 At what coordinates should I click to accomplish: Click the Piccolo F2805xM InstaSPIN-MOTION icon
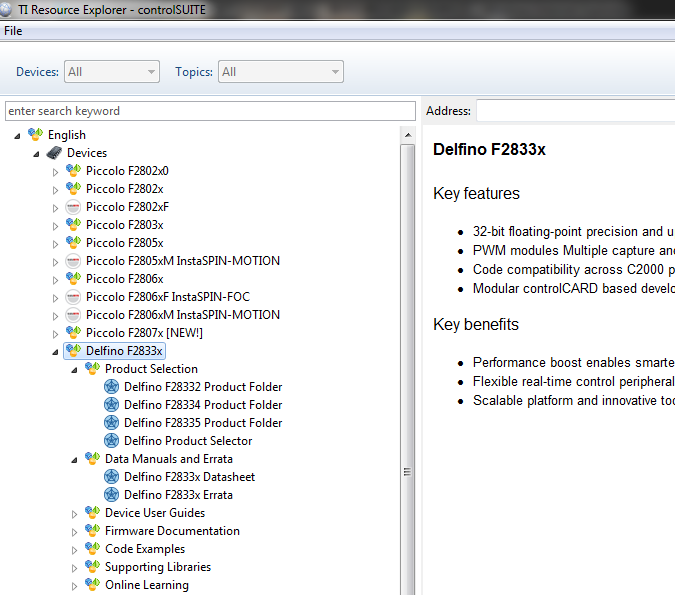tap(73, 261)
